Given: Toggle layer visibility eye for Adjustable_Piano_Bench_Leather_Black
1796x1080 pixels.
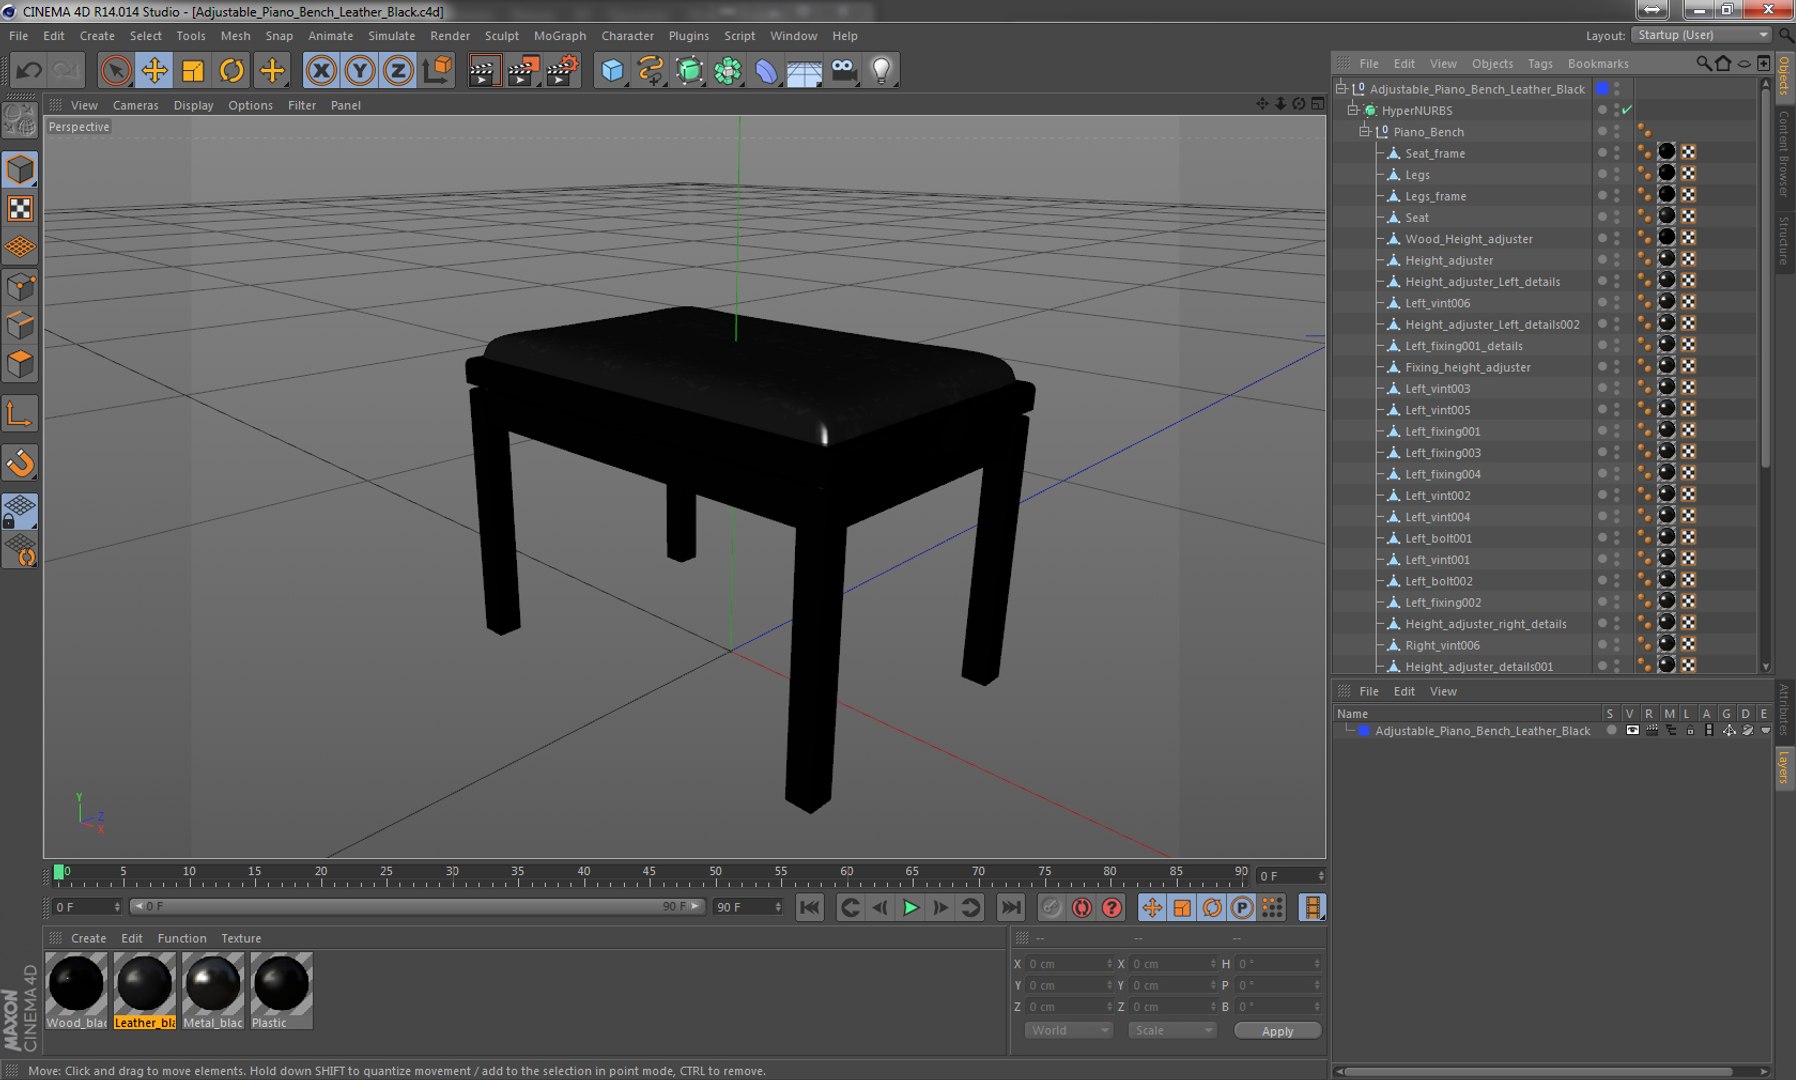Looking at the screenshot, I should pos(1632,730).
